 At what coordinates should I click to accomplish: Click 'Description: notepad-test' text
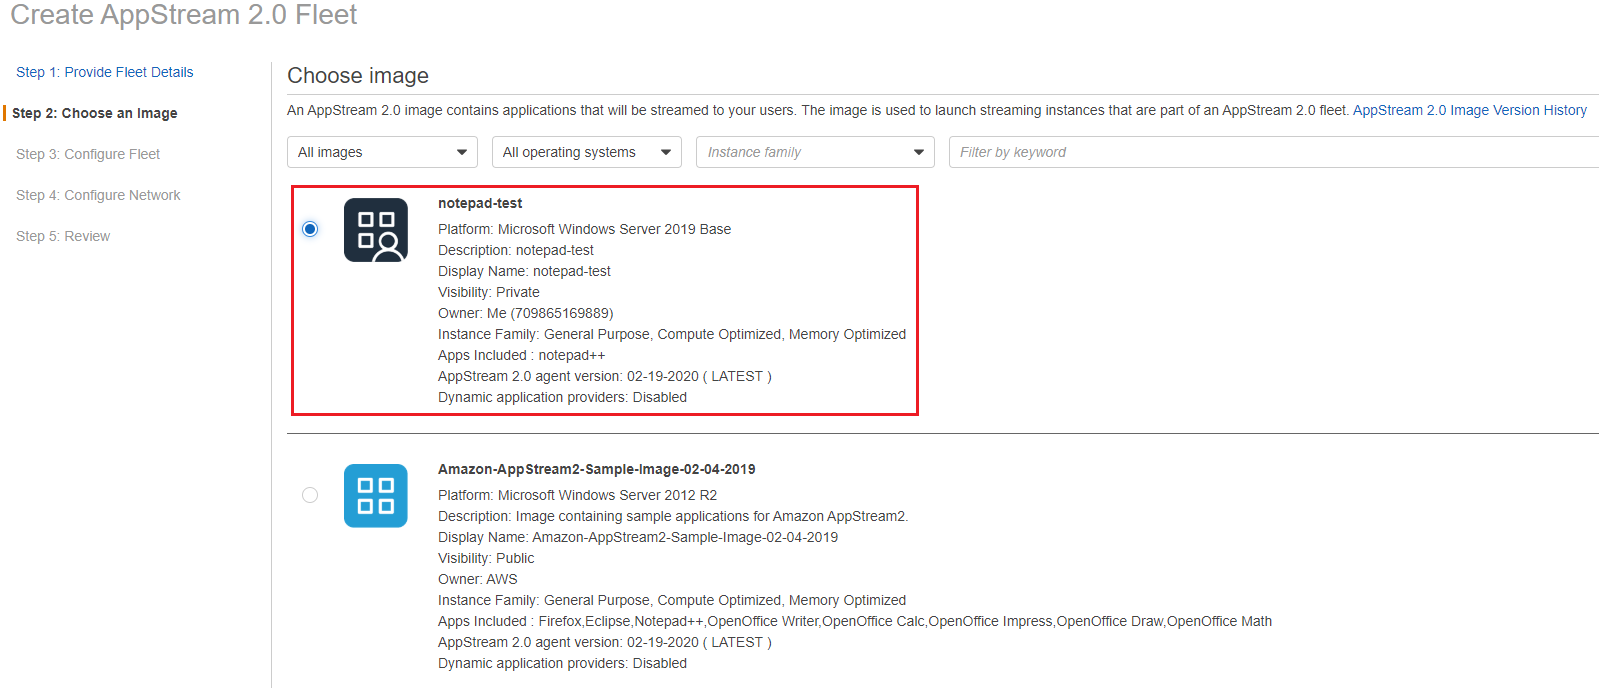516,250
